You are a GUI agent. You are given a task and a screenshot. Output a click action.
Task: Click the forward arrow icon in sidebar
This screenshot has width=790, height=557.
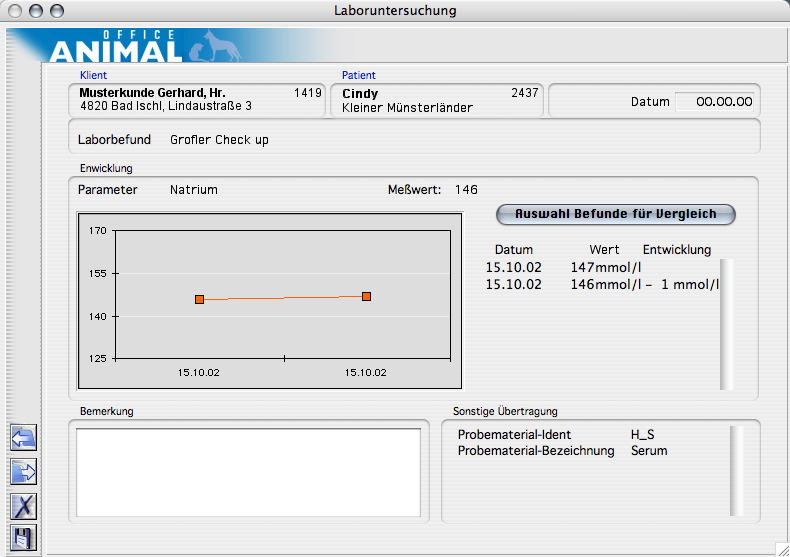tap(23, 472)
